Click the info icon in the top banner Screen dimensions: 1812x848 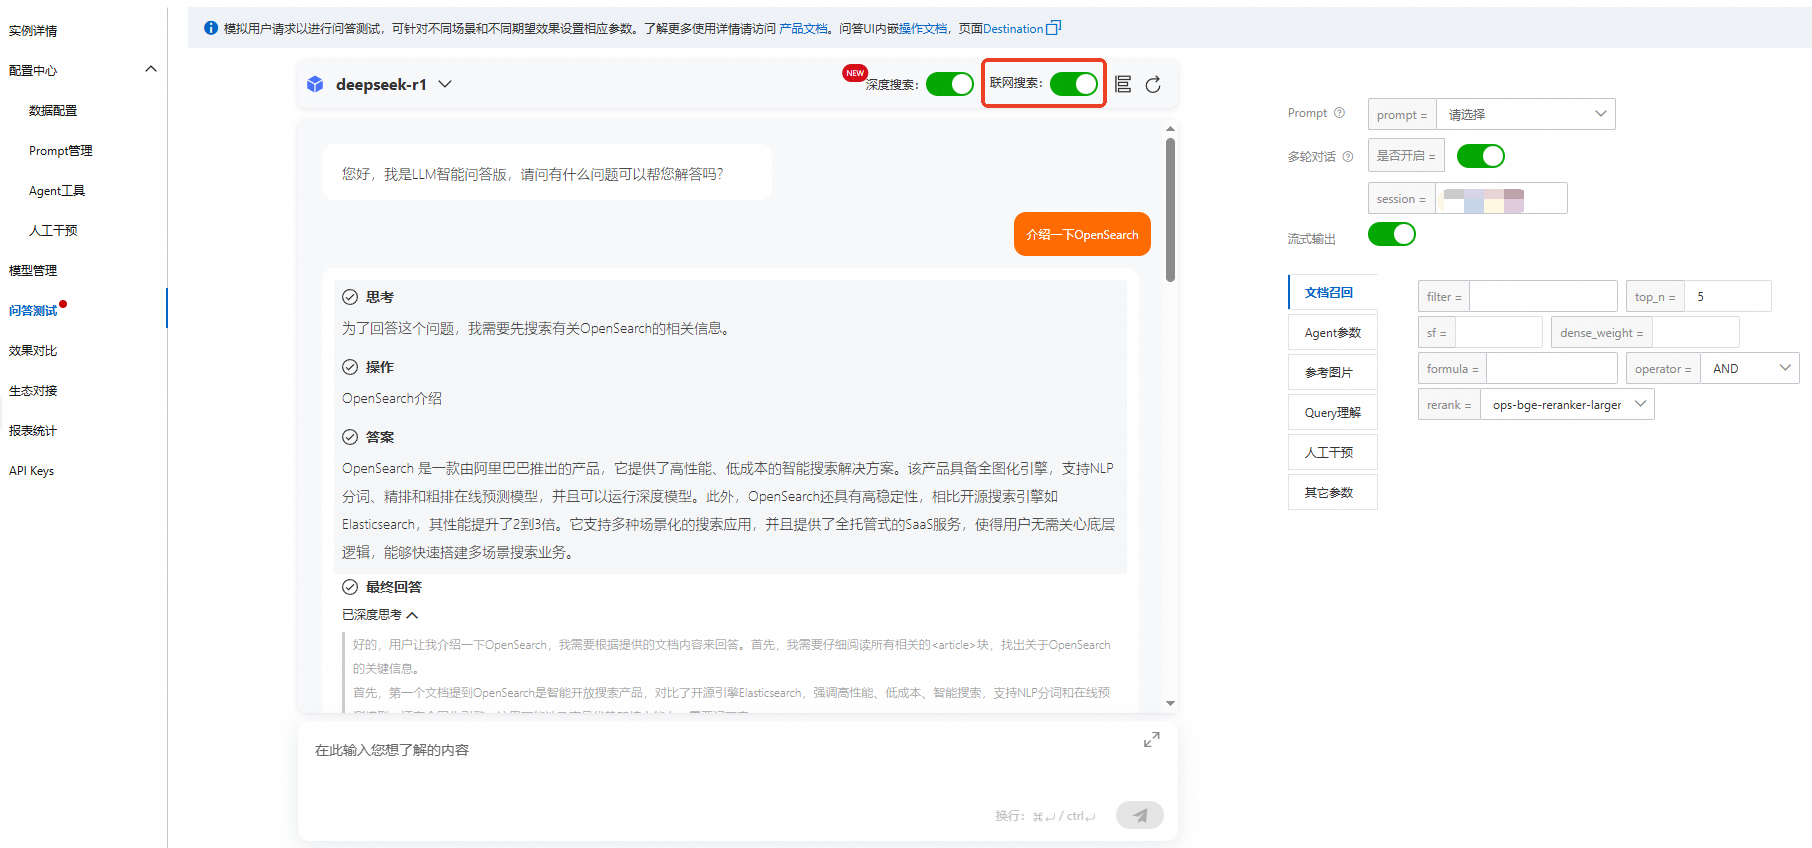point(211,28)
